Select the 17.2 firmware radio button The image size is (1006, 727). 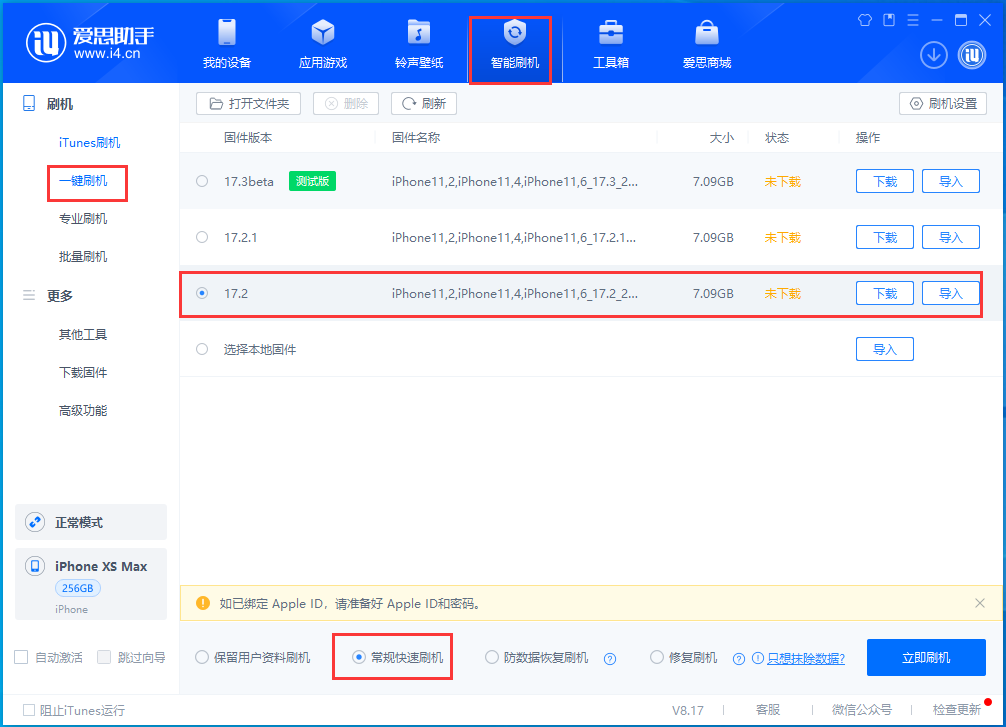[202, 293]
